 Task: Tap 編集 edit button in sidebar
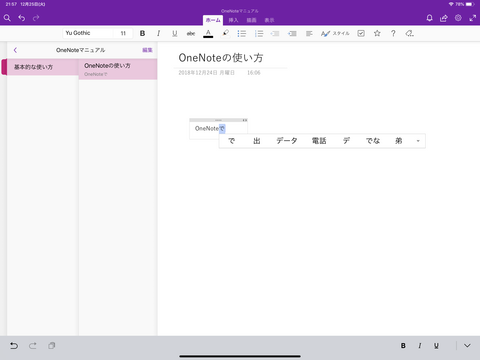coord(147,50)
